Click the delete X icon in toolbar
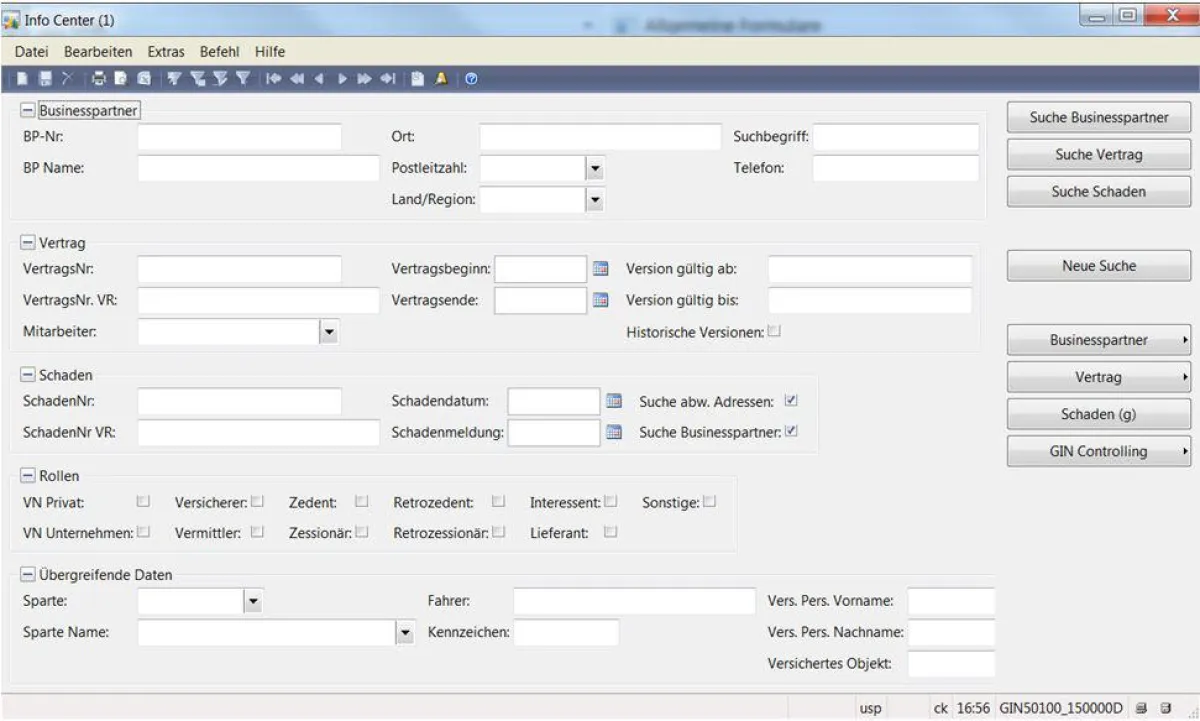Viewport: 1200px width, 721px height. tap(66, 80)
